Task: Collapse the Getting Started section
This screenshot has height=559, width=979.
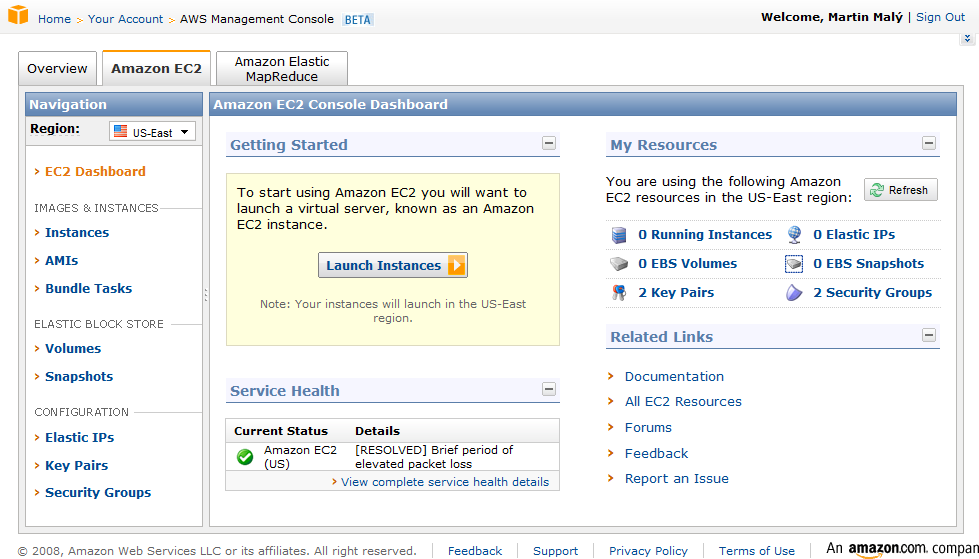Action: pos(548,143)
